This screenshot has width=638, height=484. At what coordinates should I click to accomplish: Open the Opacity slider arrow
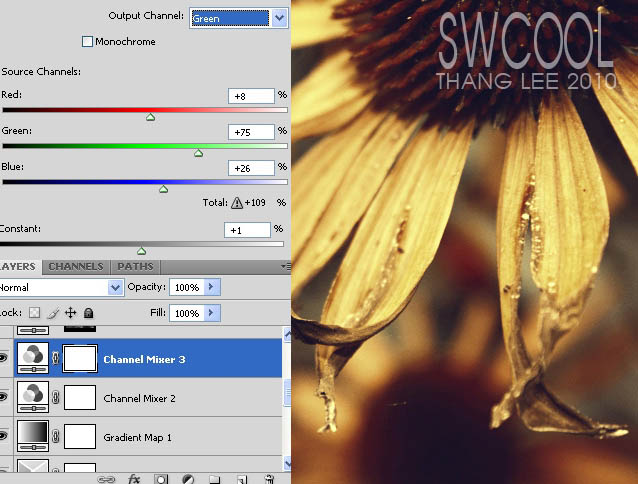point(212,287)
